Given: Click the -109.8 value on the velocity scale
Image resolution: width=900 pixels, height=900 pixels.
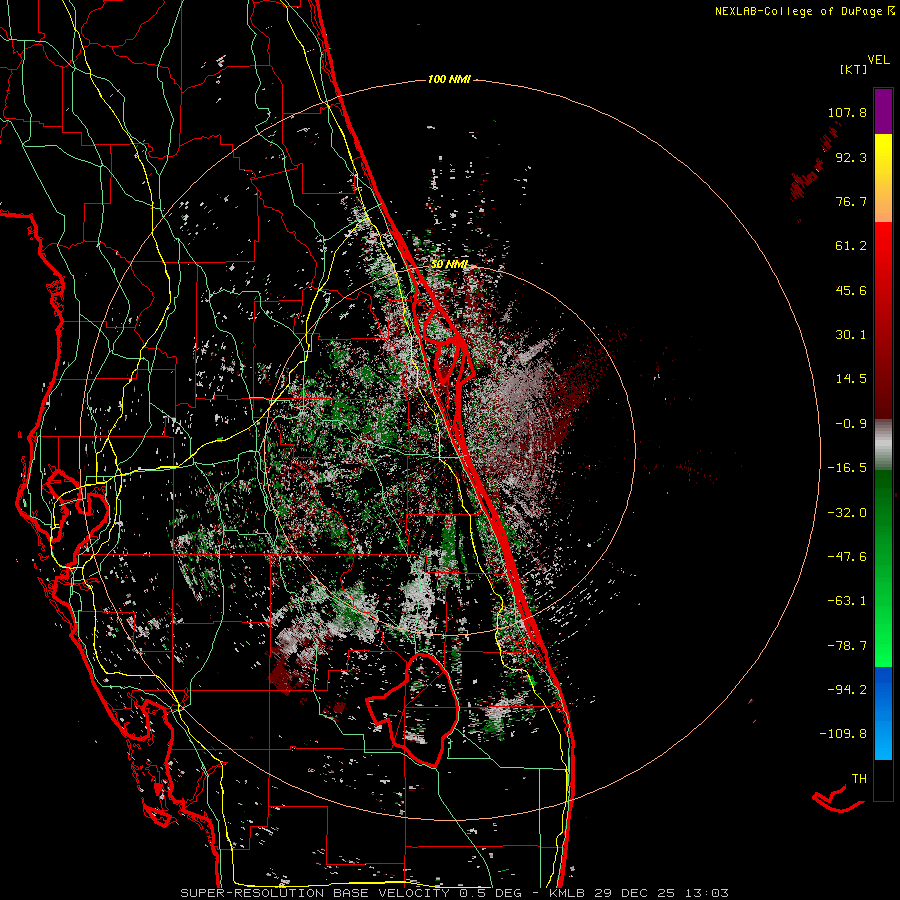Looking at the screenshot, I should pos(843,734).
